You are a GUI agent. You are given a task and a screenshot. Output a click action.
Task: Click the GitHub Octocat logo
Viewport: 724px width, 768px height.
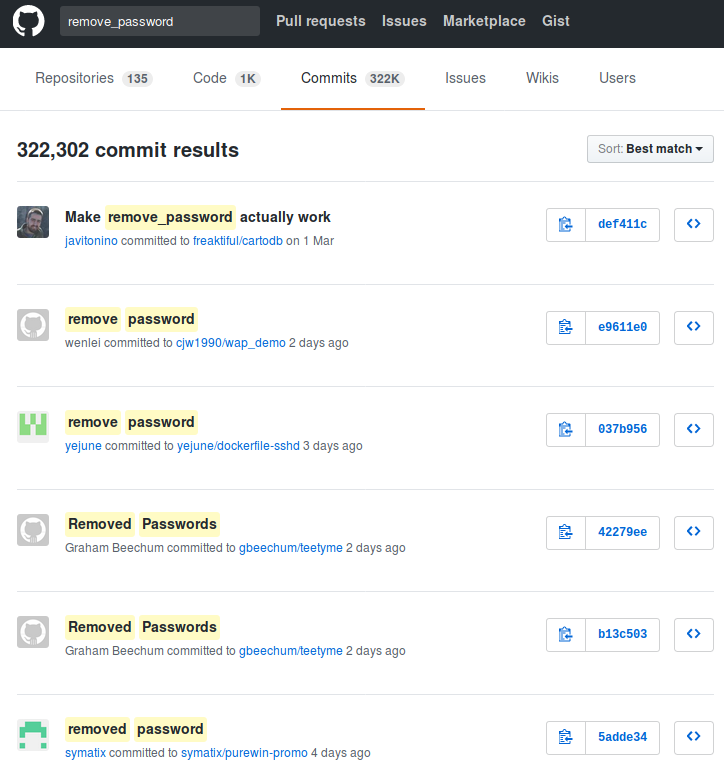pos(28,22)
